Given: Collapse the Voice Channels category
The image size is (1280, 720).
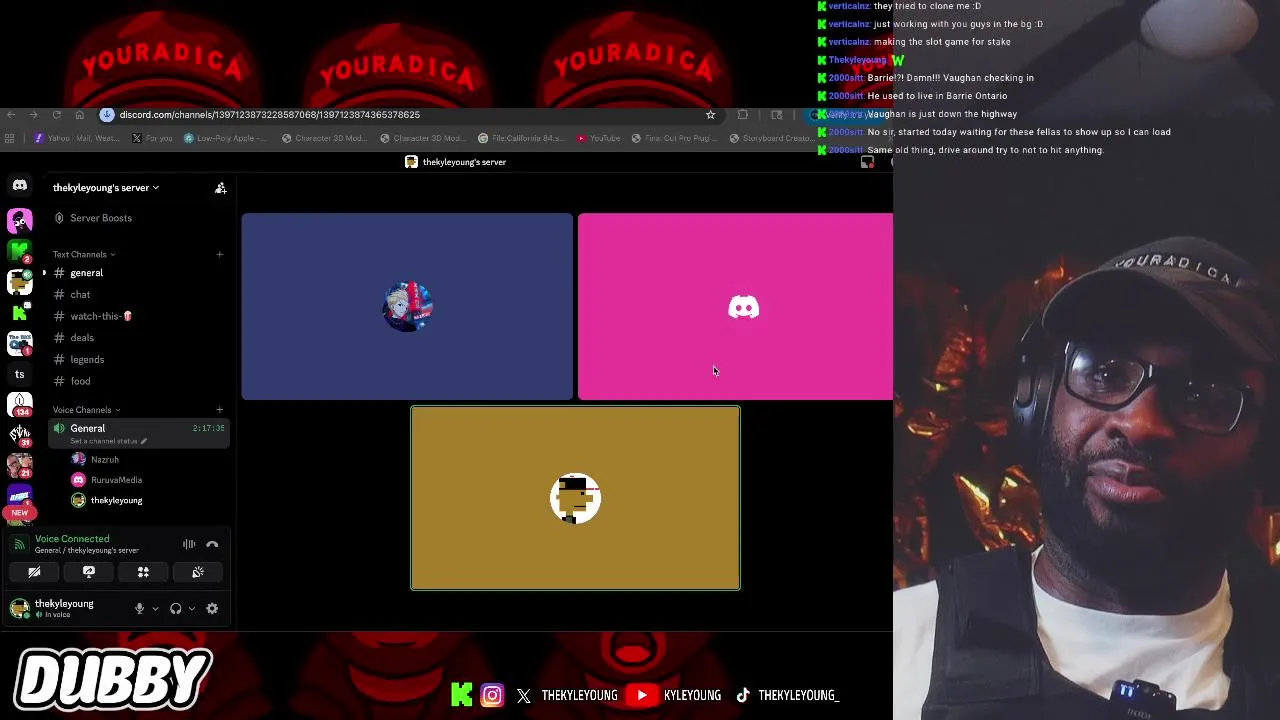Looking at the screenshot, I should click(86, 409).
